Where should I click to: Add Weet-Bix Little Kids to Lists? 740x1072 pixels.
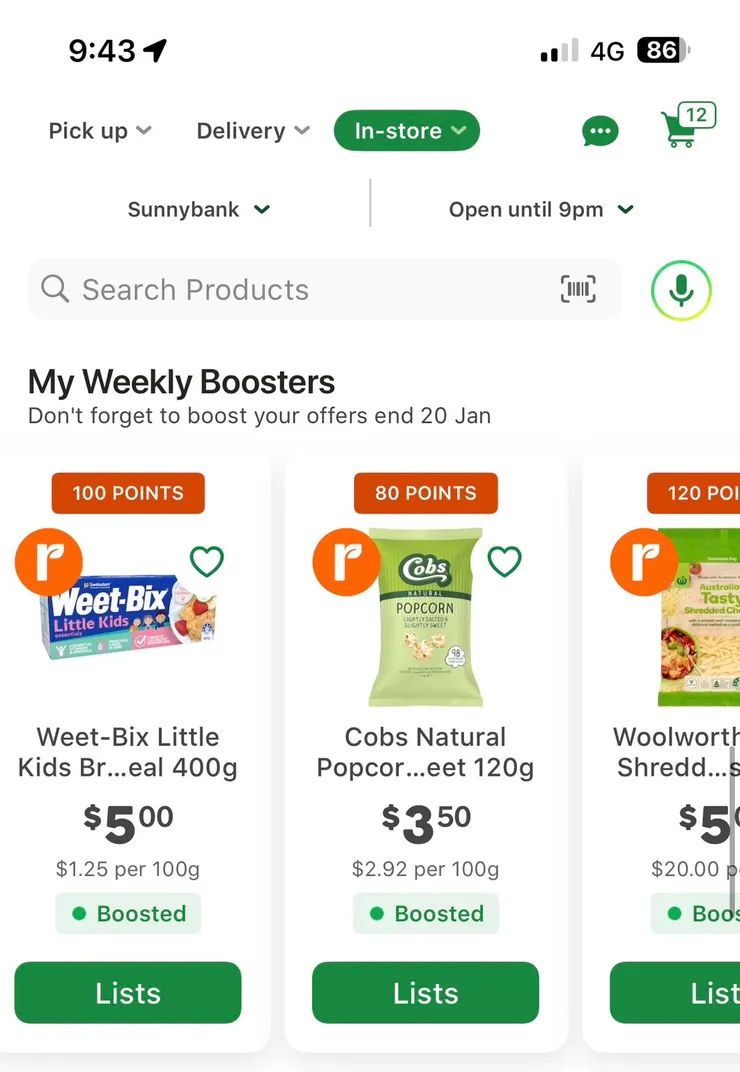(x=128, y=993)
